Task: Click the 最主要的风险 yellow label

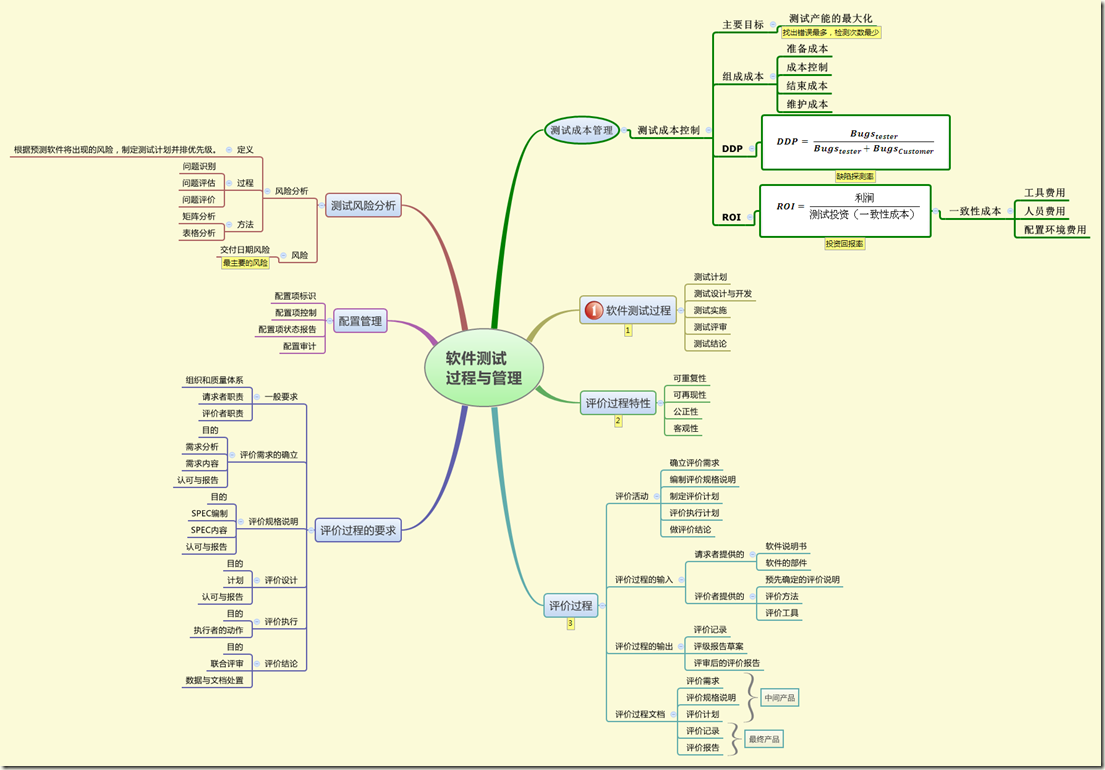Action: coord(245,263)
